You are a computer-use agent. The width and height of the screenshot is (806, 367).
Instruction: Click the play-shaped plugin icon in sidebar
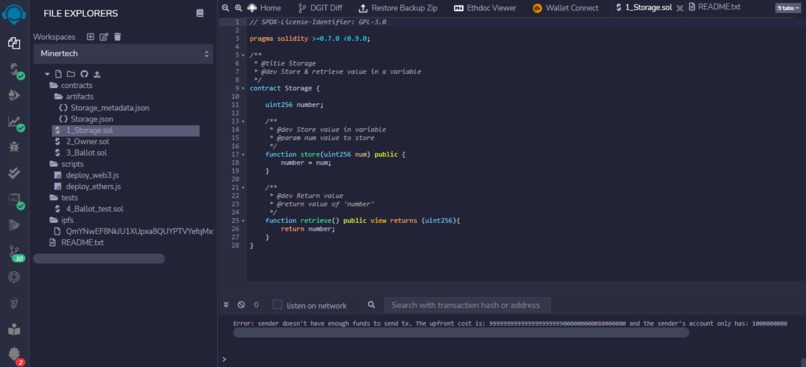coord(14,225)
